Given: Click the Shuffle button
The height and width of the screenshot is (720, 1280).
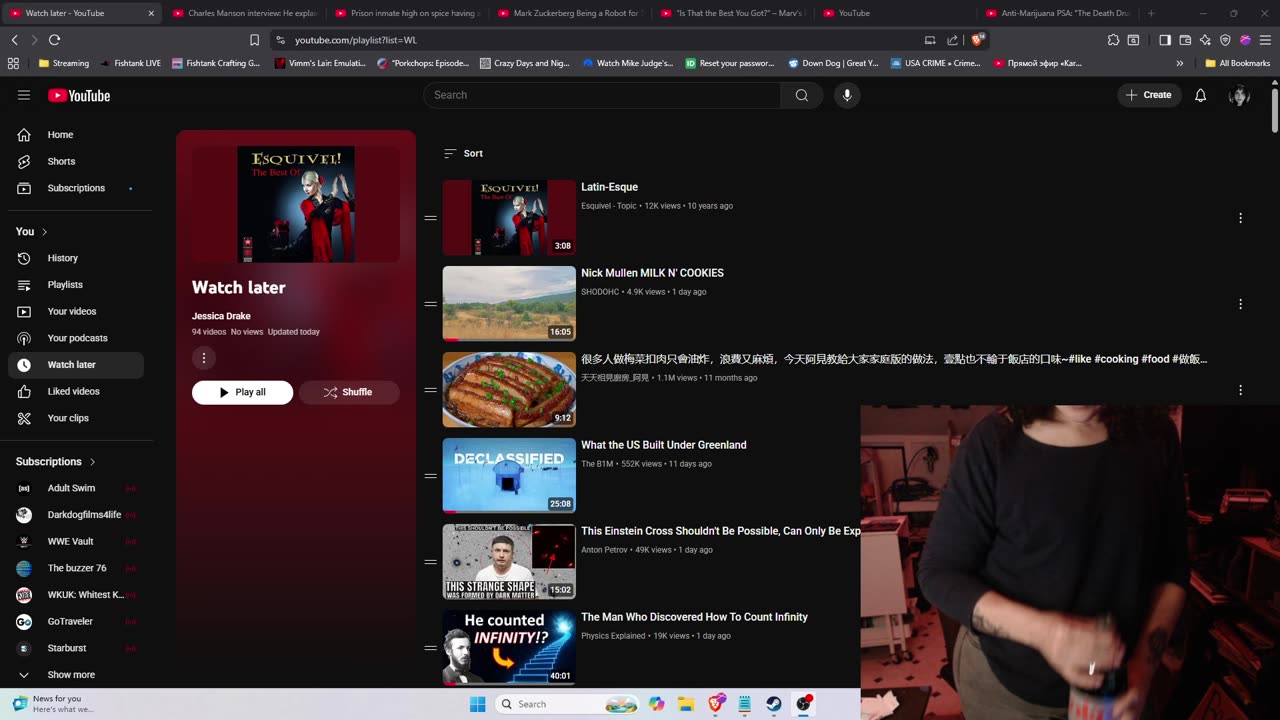Looking at the screenshot, I should click(348, 392).
